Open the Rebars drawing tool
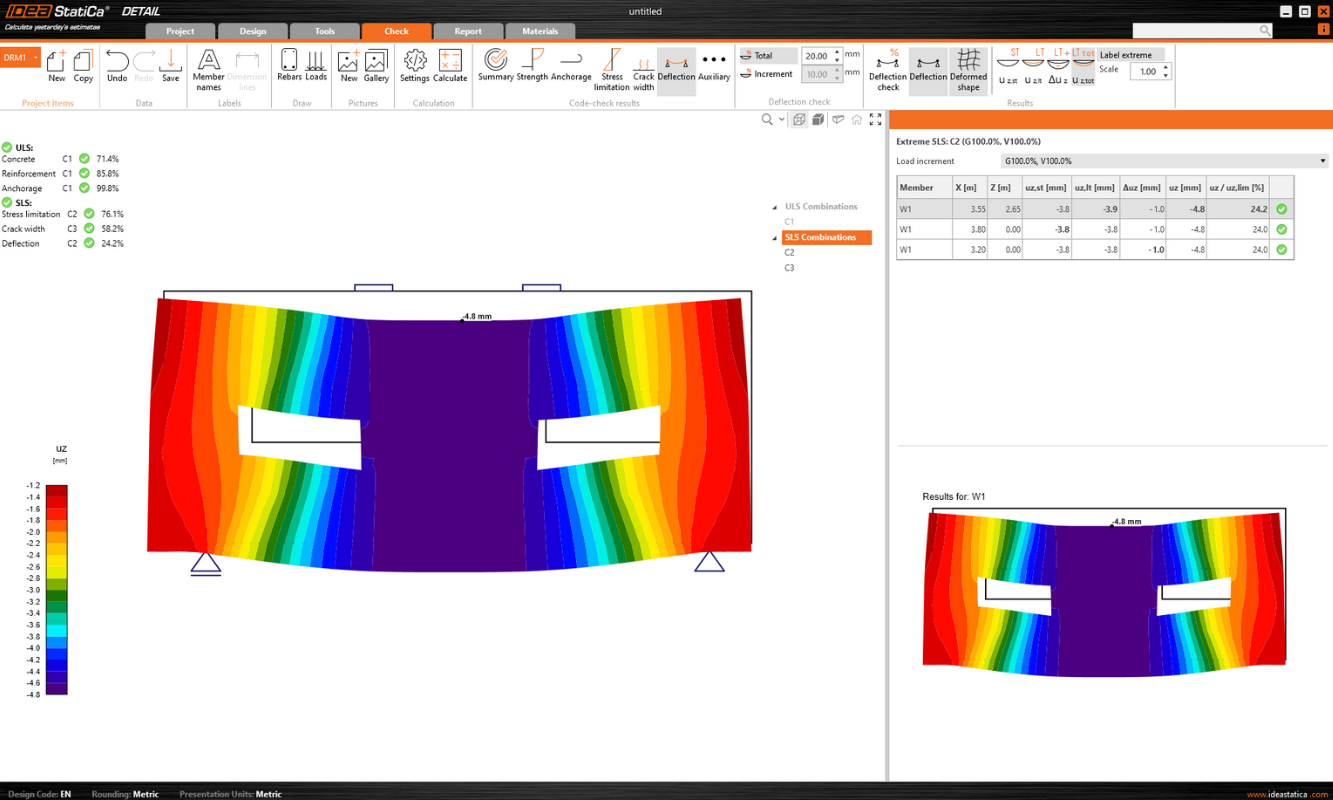Image resolution: width=1333 pixels, height=800 pixels. (x=289, y=65)
